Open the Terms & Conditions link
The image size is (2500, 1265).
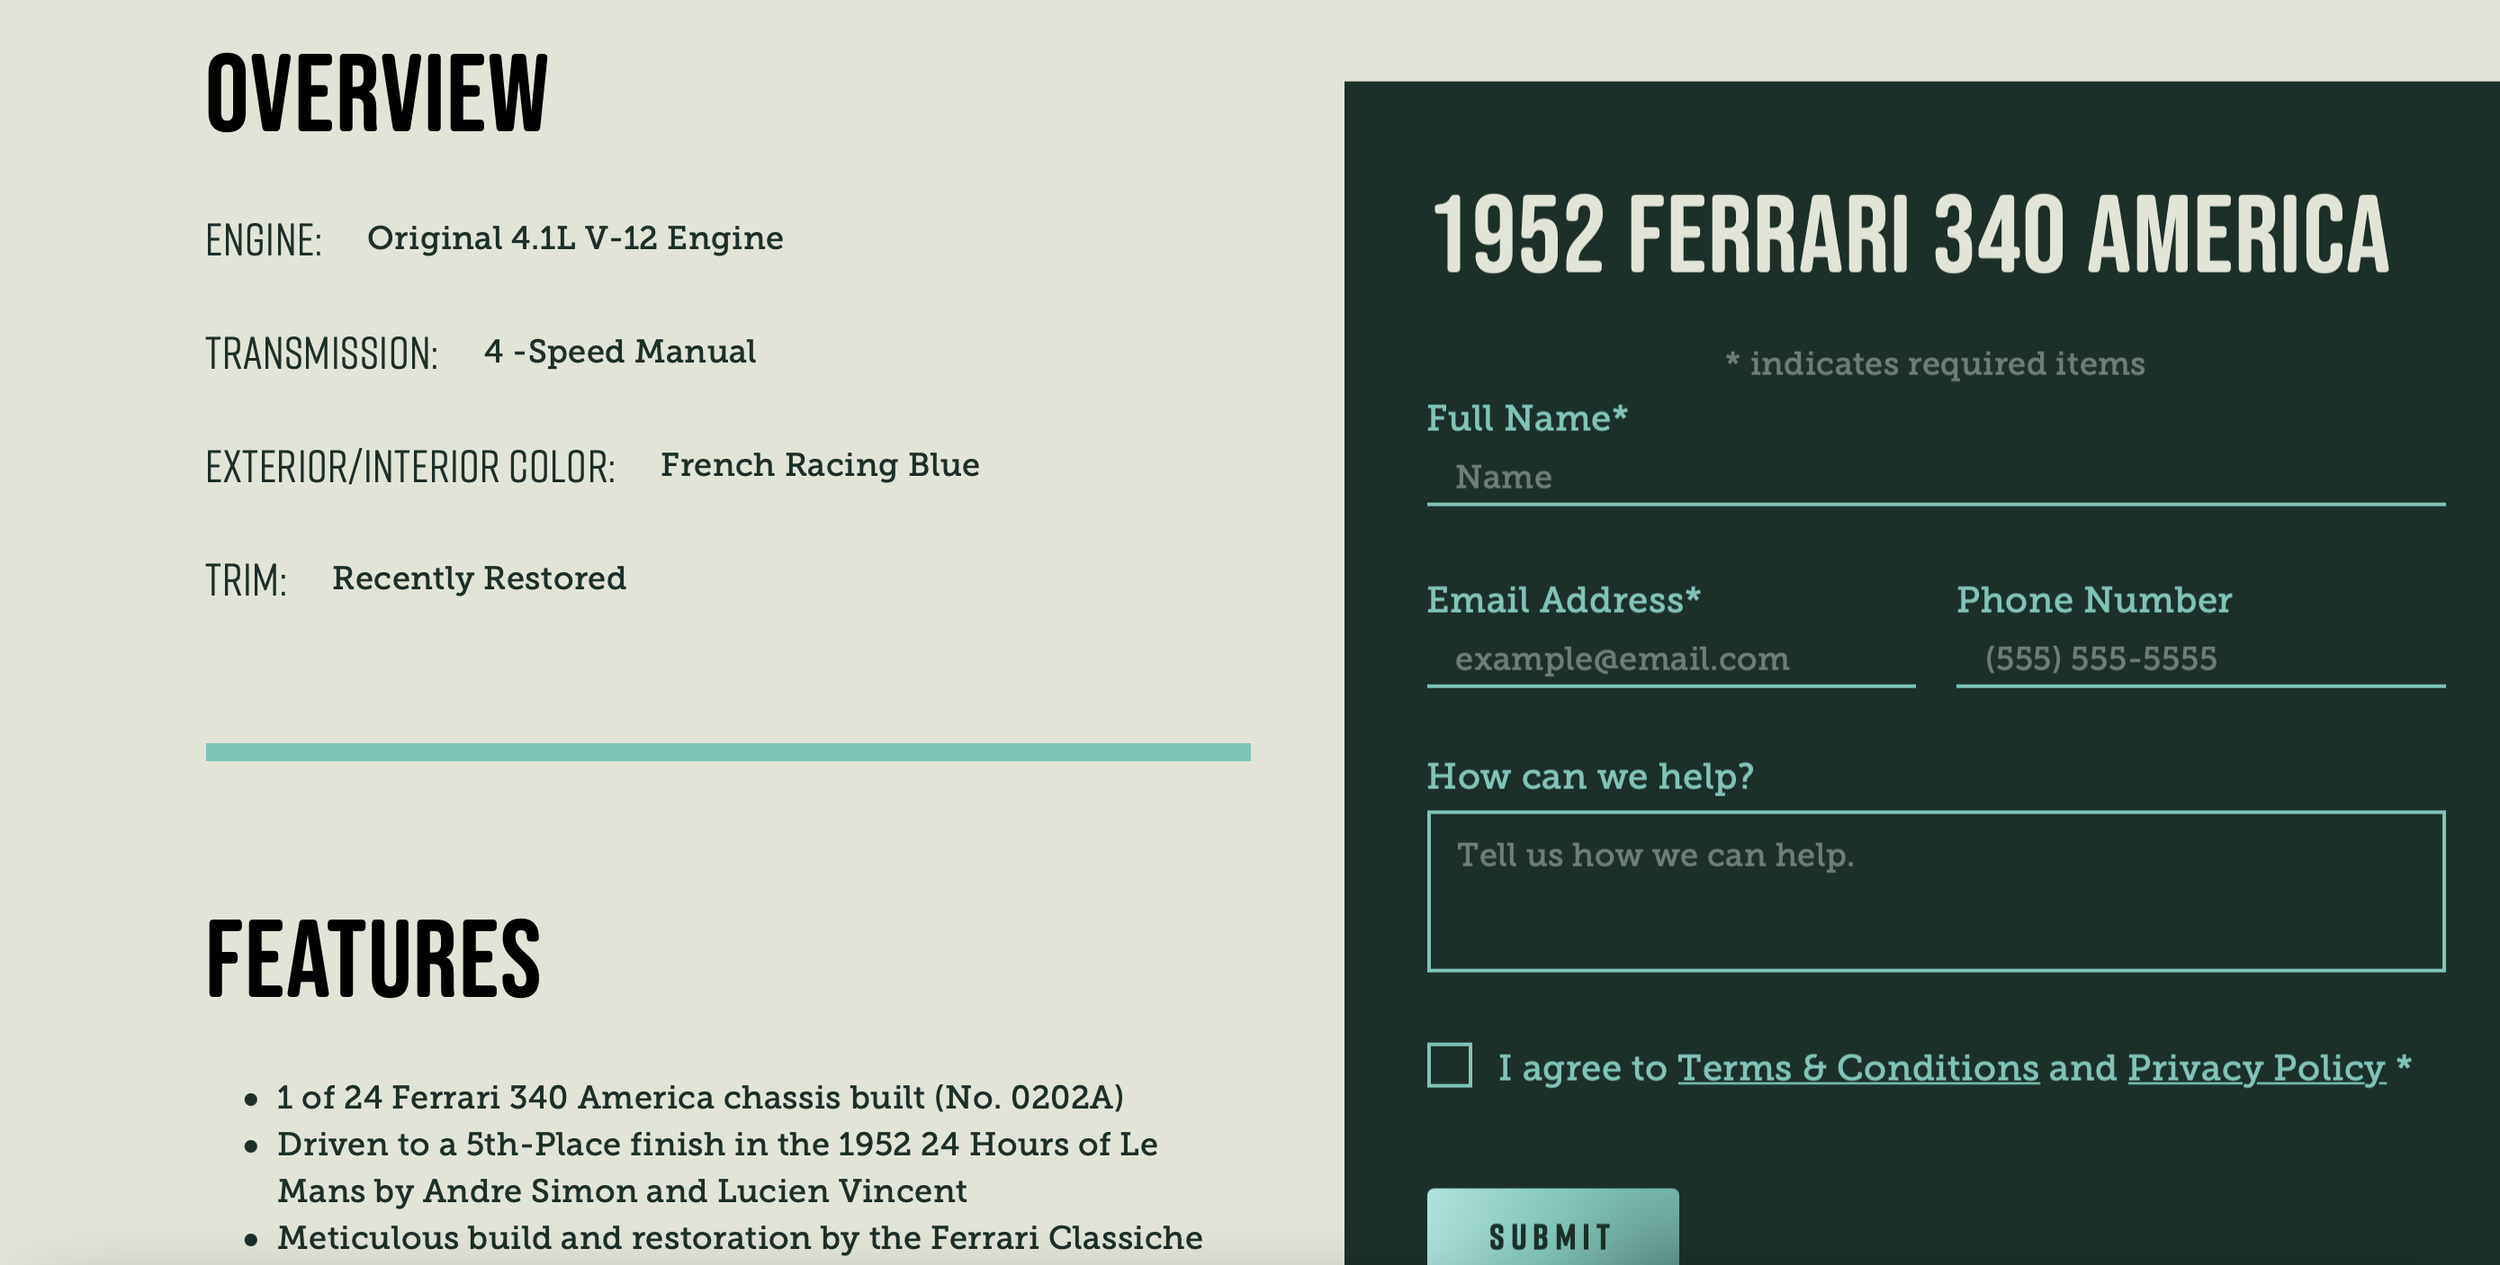pyautogui.click(x=1858, y=1068)
